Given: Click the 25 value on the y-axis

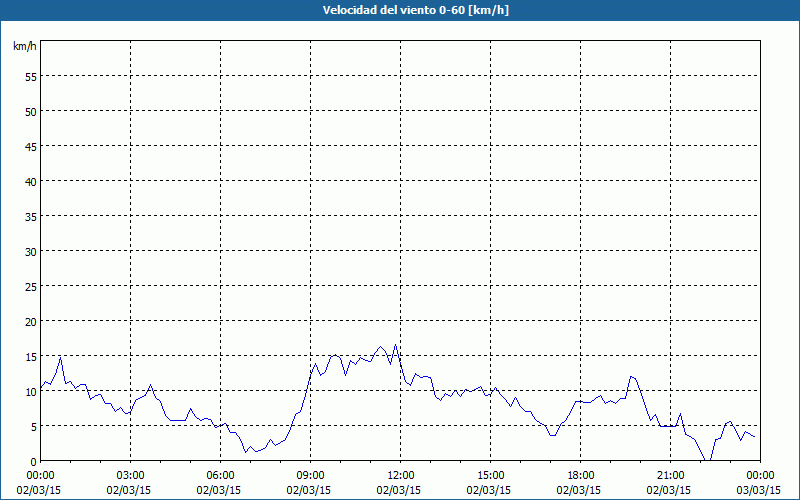Looking at the screenshot, I should (x=31, y=287).
